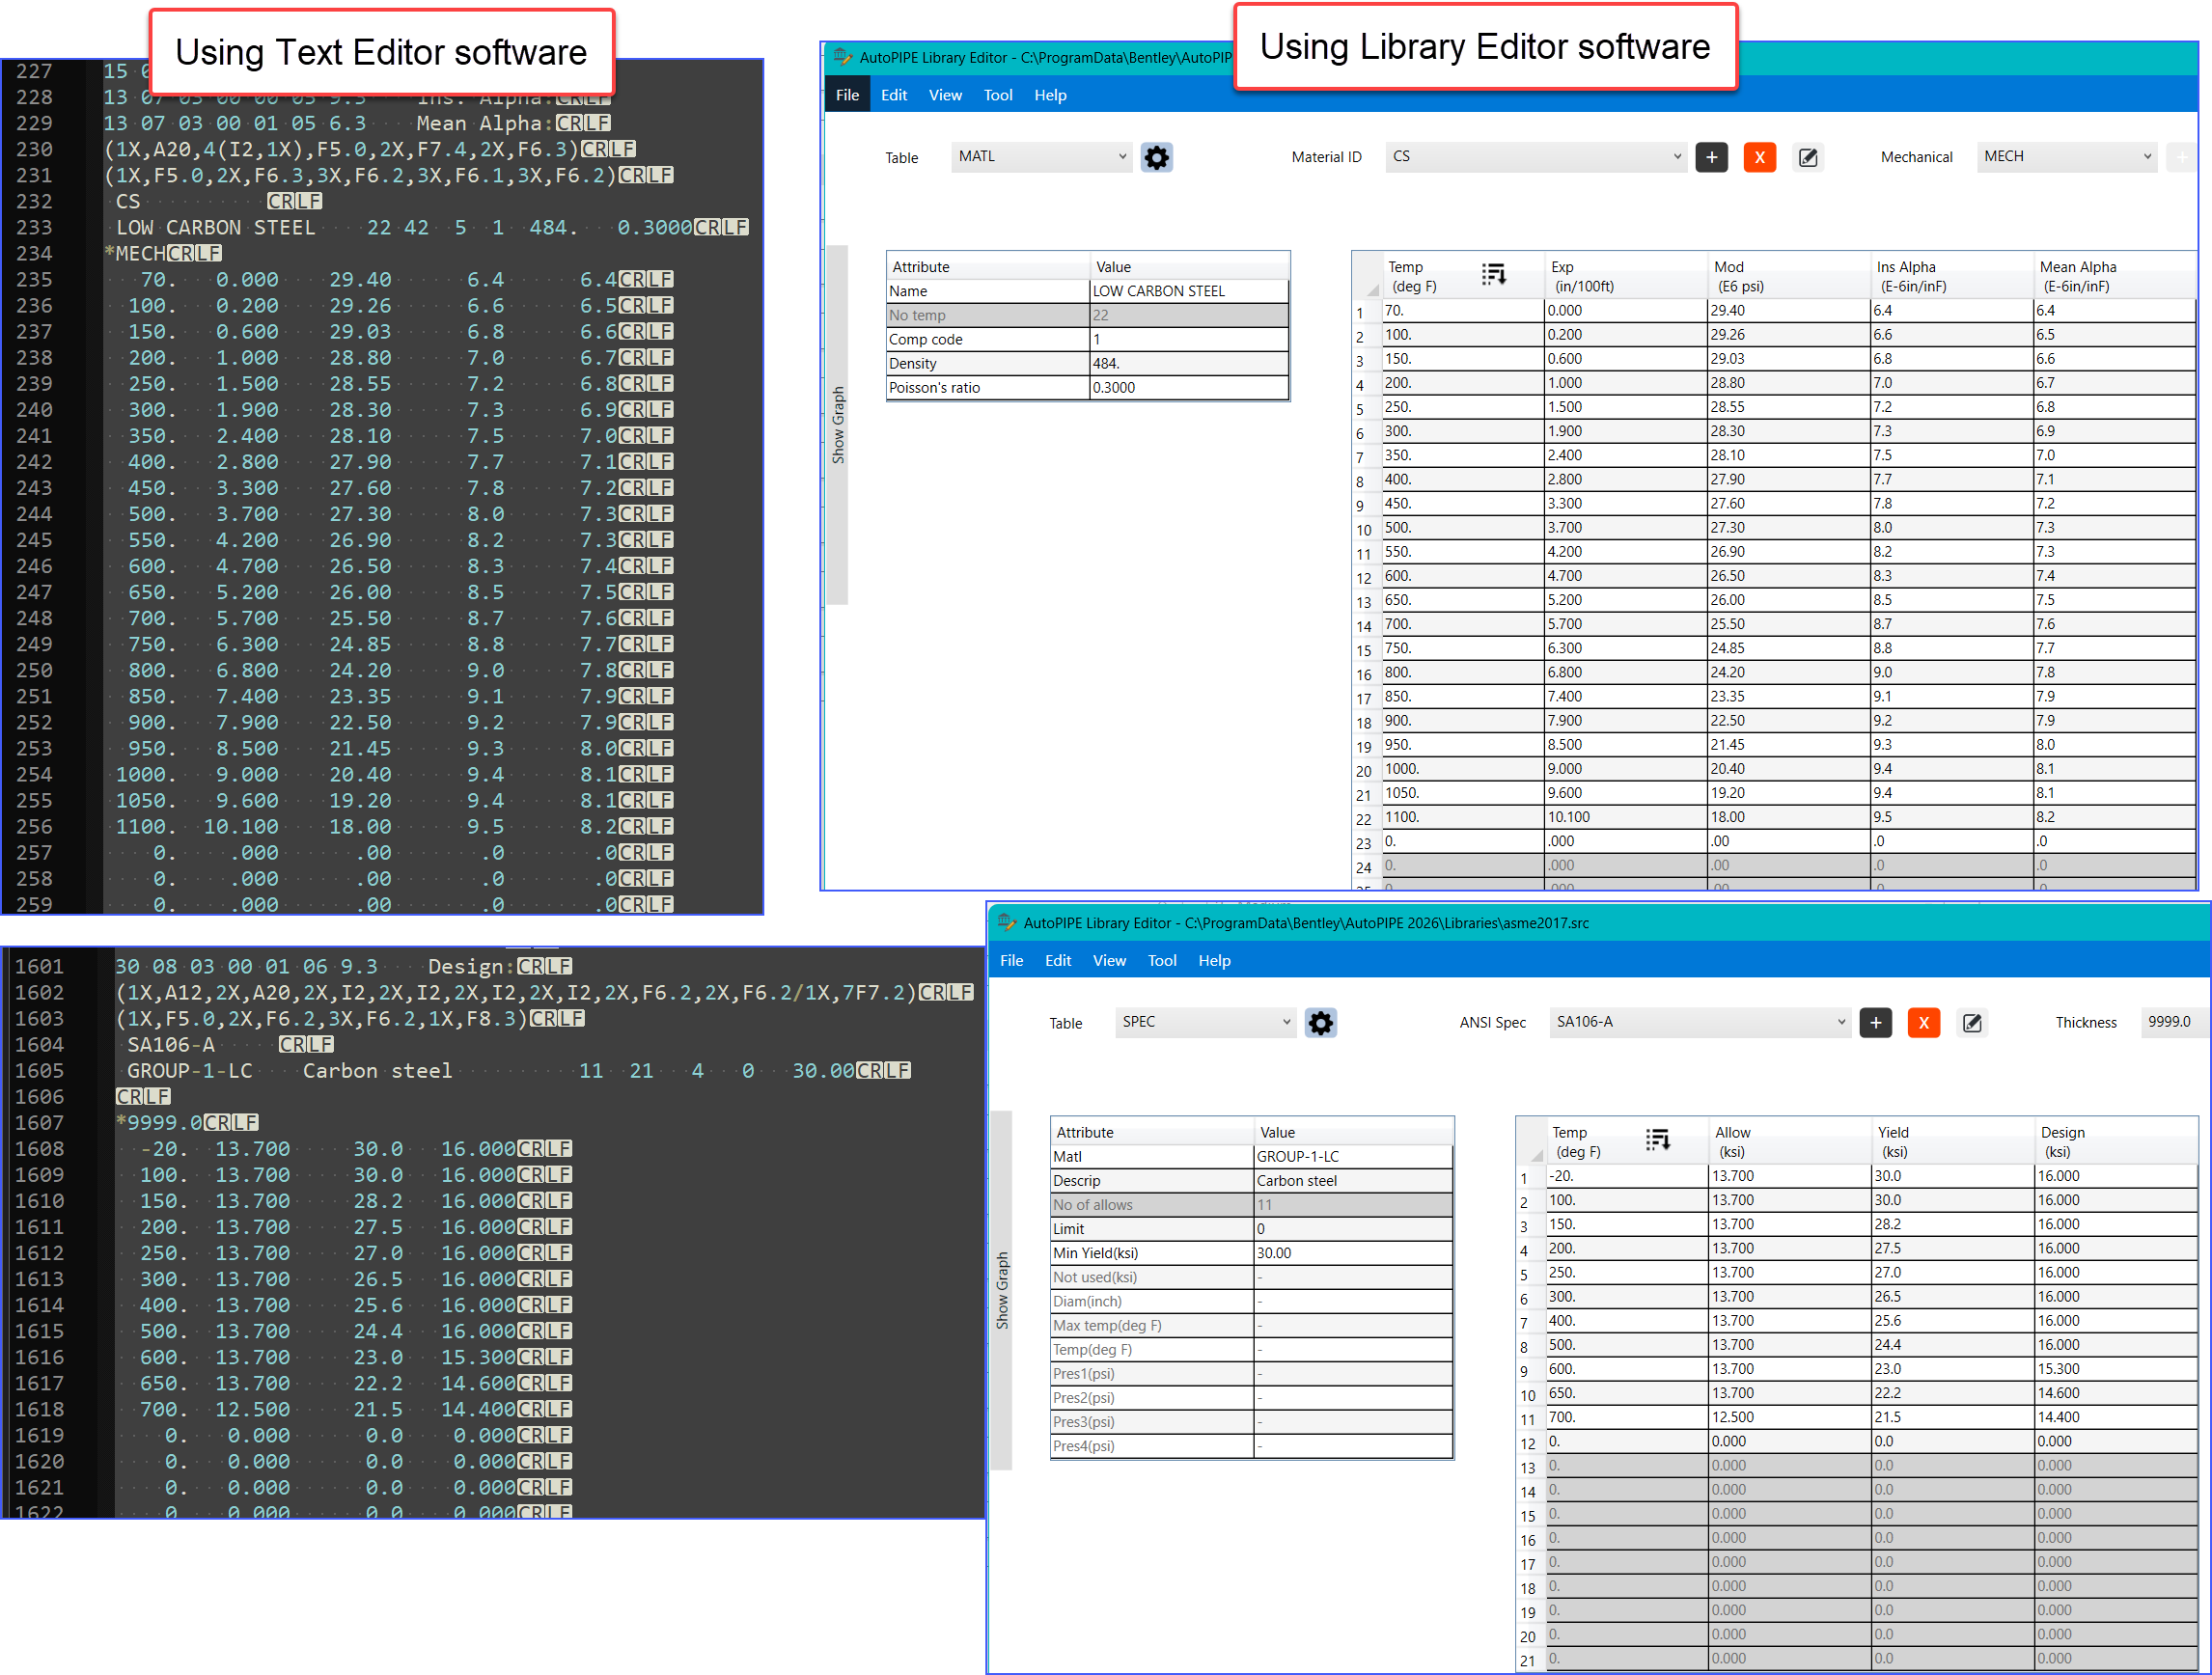Screen dimensions: 2212x1675
Task: Open Help menu in upper Library Editor
Action: tap(1050, 95)
